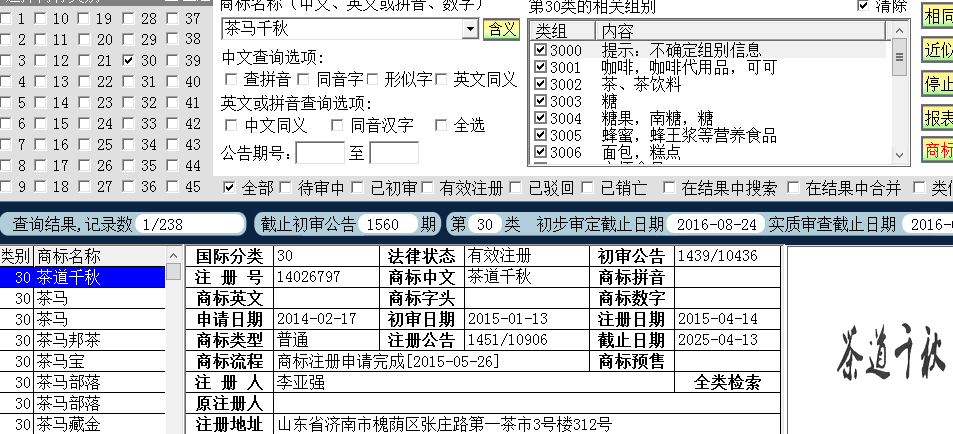Click the 商标名称 header in the results list

99,255
